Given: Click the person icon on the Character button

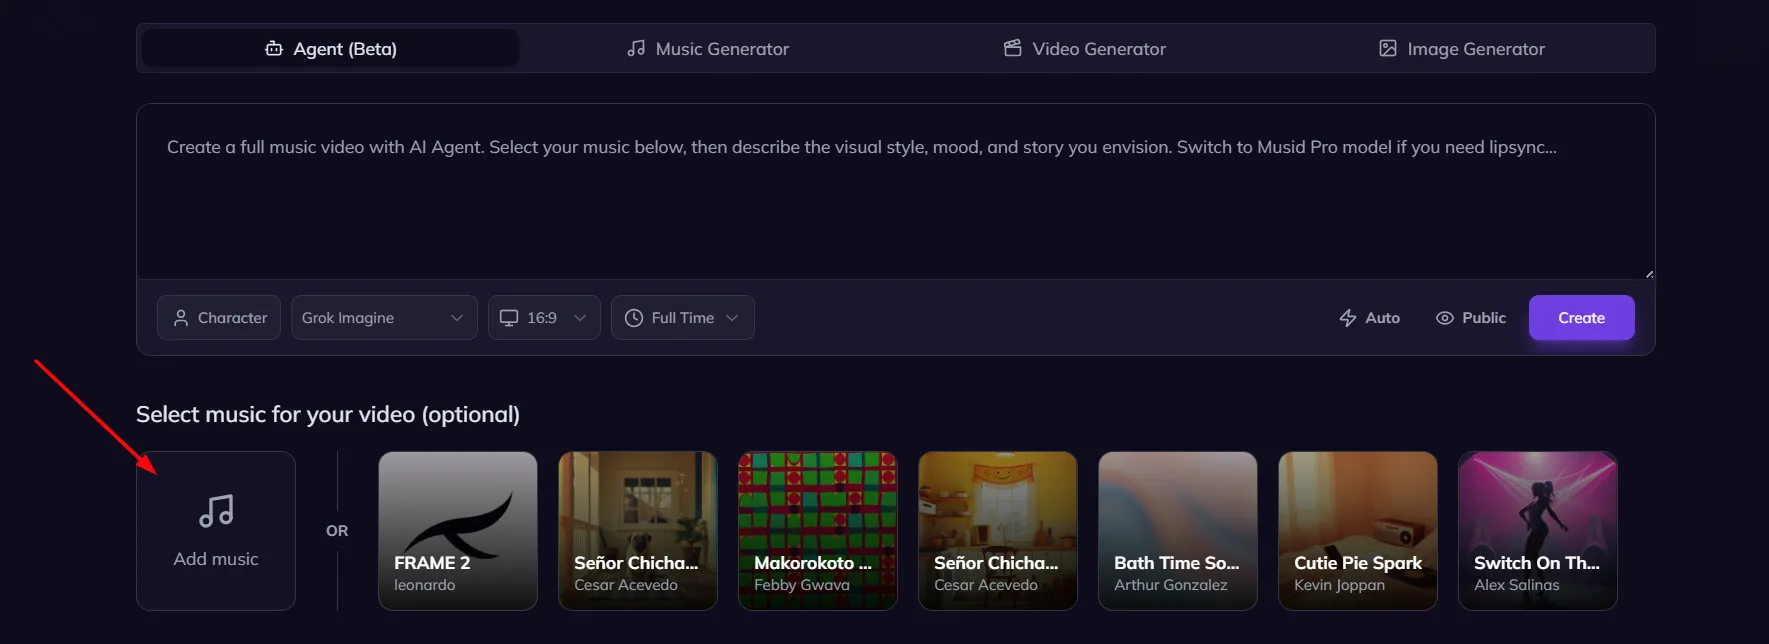Looking at the screenshot, I should click(181, 318).
